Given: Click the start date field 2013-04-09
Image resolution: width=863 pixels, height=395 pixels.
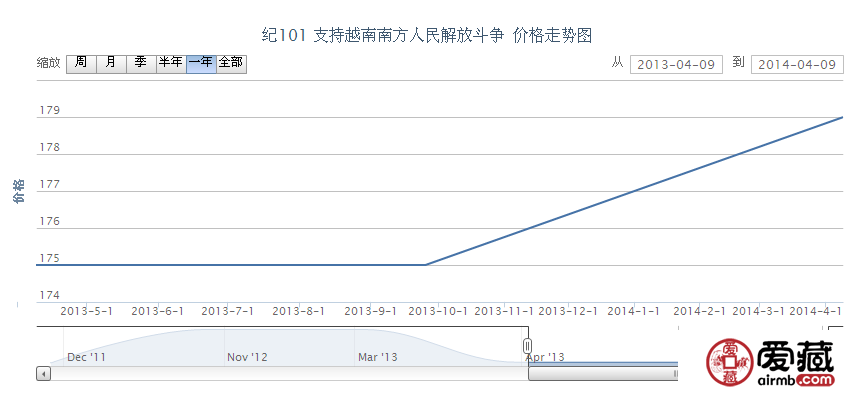Looking at the screenshot, I should tap(676, 64).
